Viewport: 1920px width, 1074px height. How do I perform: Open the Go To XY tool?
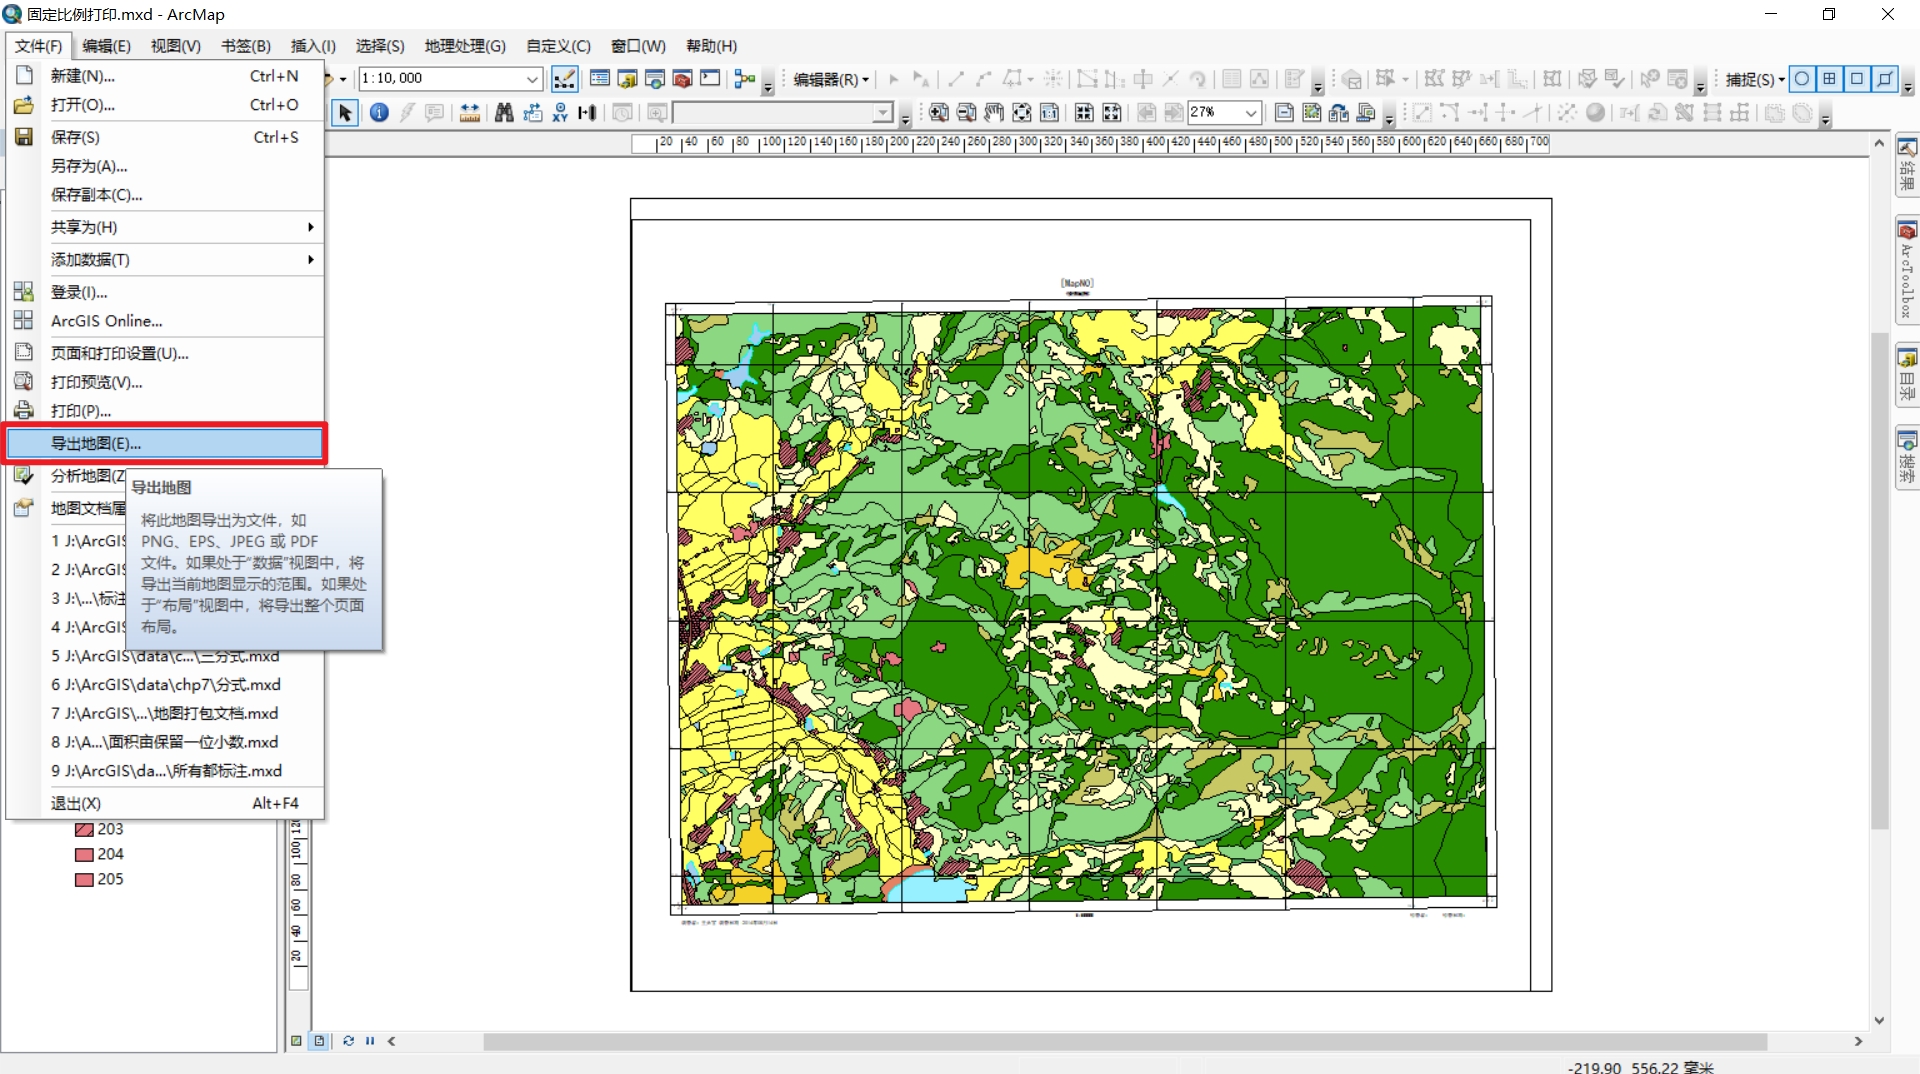click(x=560, y=113)
